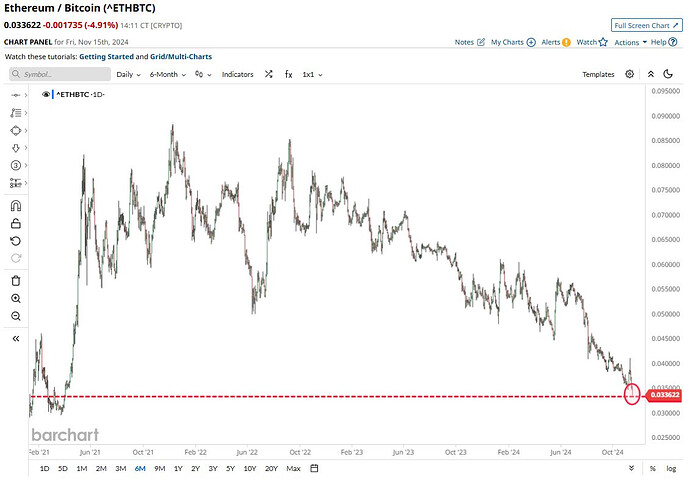The width and height of the screenshot is (690, 481).
Task: Open the Actions dropdown
Action: click(x=630, y=42)
